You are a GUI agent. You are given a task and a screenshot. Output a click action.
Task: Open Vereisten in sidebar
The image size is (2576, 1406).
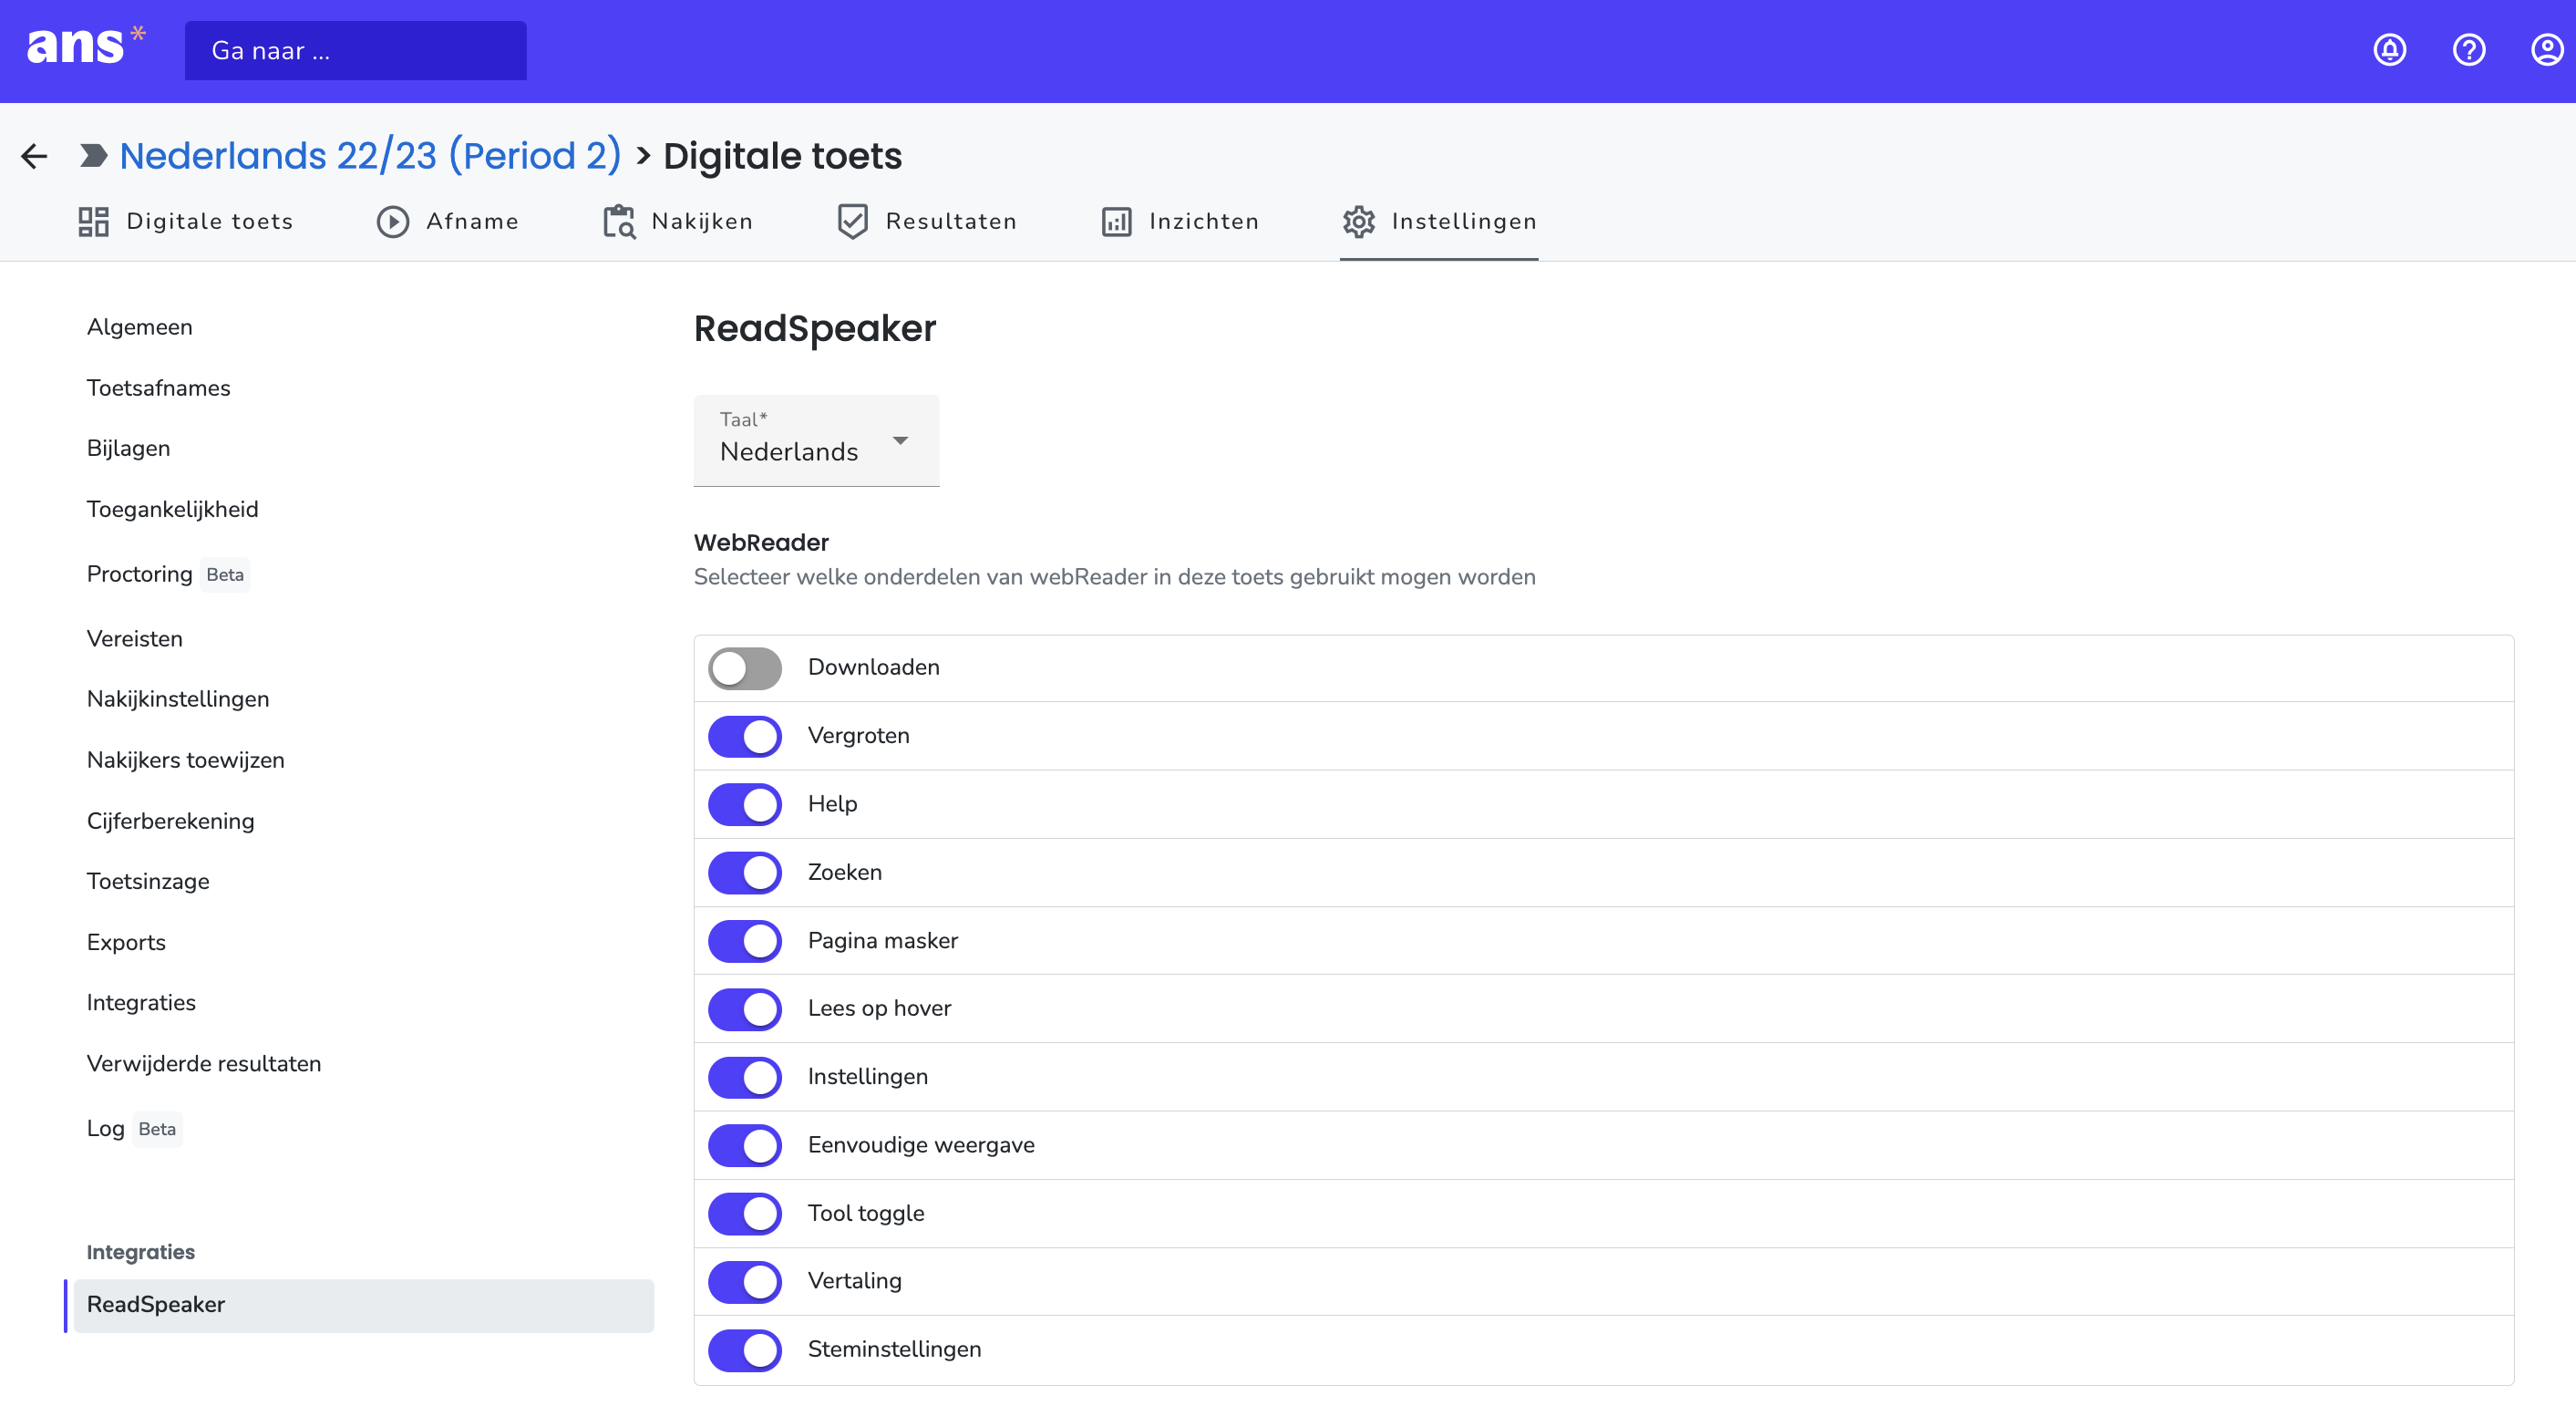[134, 638]
